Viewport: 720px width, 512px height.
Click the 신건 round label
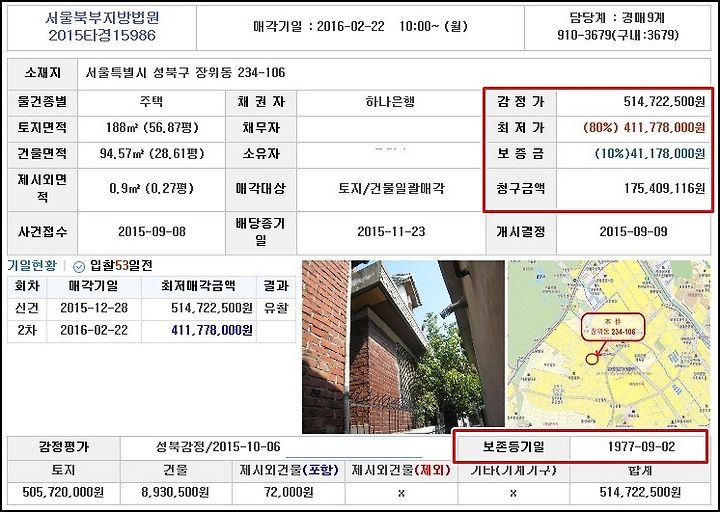27,308
